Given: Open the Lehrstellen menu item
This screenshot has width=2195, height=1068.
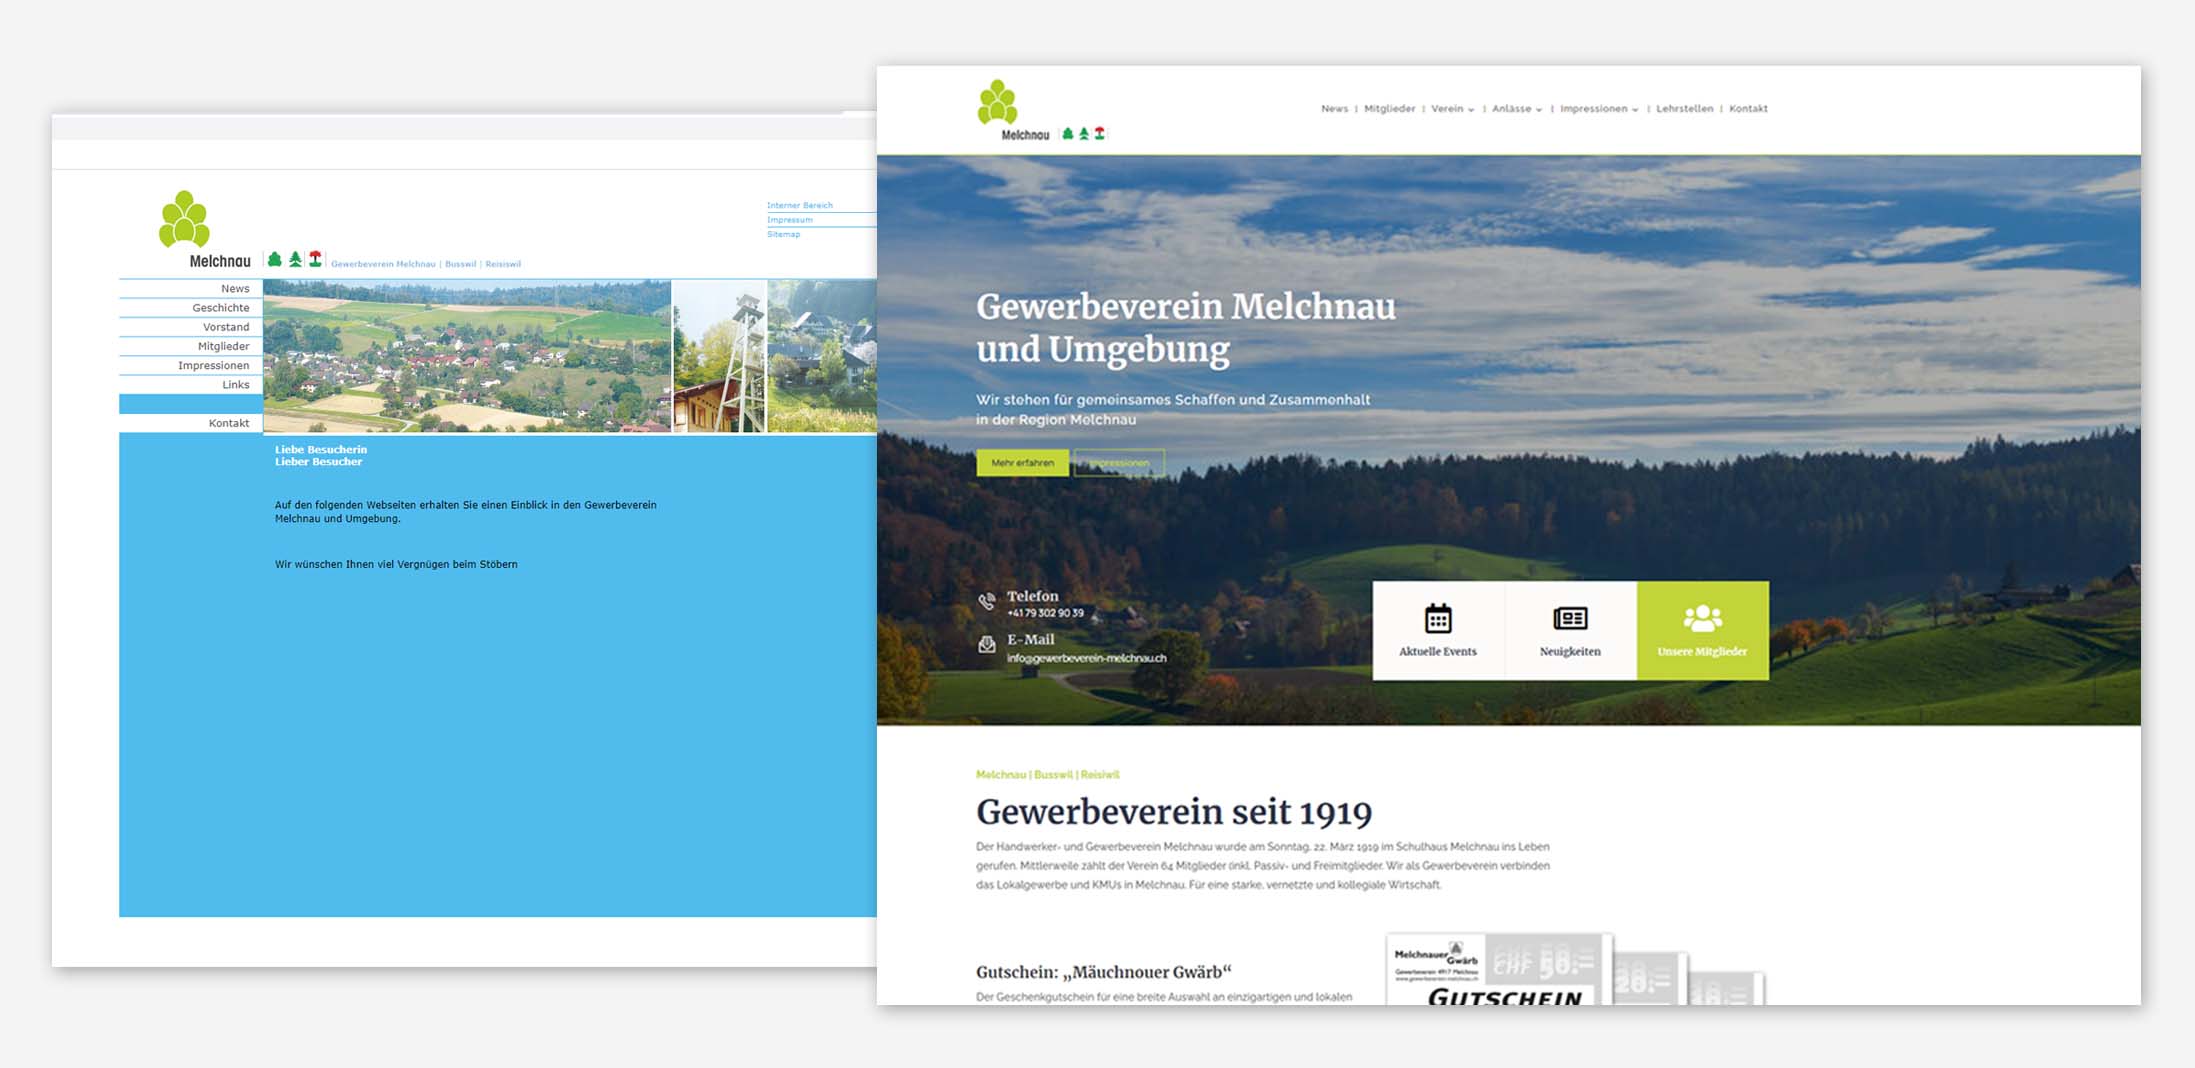Looking at the screenshot, I should tap(1684, 108).
